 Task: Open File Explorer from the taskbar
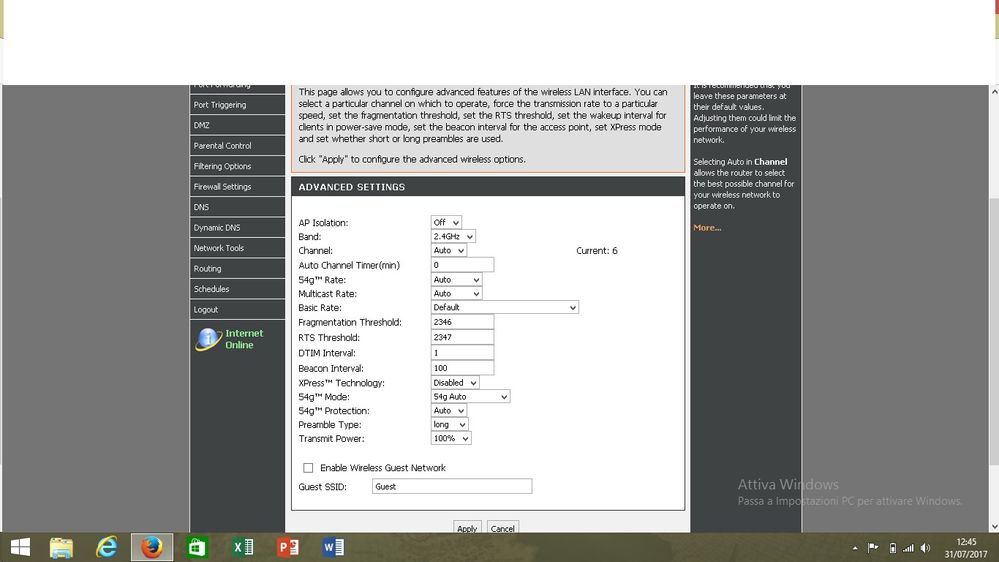point(61,547)
